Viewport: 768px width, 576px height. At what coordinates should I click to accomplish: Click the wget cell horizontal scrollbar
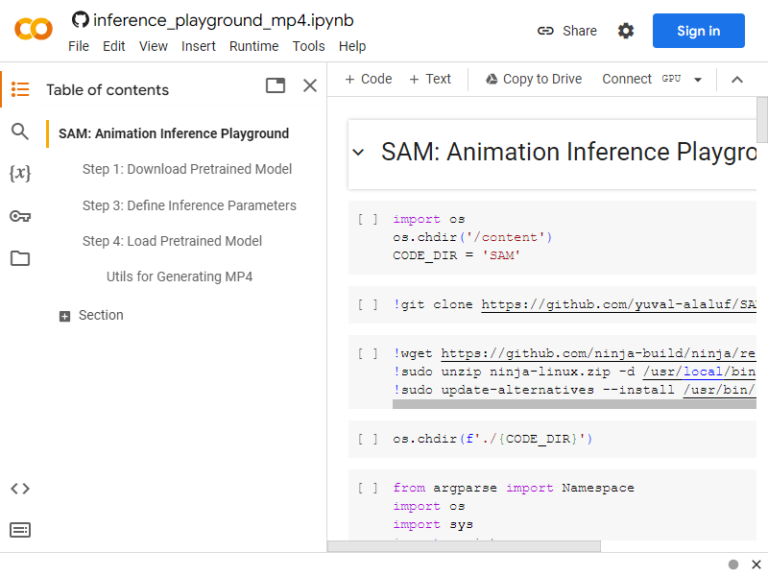click(x=574, y=404)
